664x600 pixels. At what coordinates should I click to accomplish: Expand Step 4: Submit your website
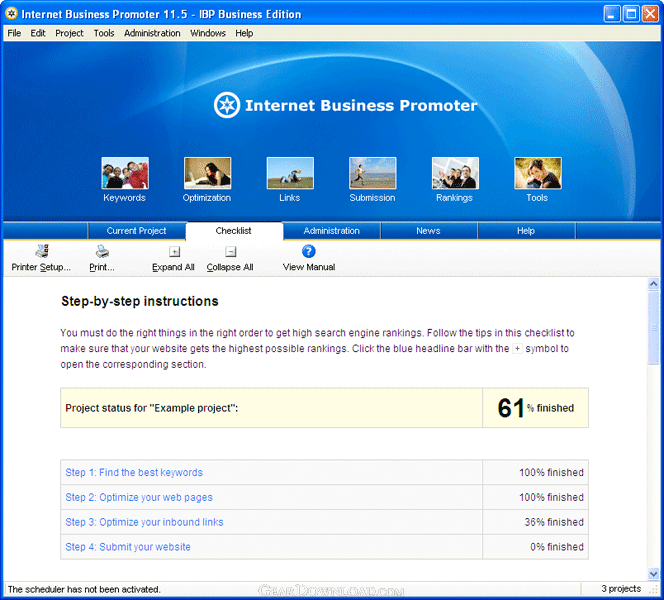(x=128, y=547)
